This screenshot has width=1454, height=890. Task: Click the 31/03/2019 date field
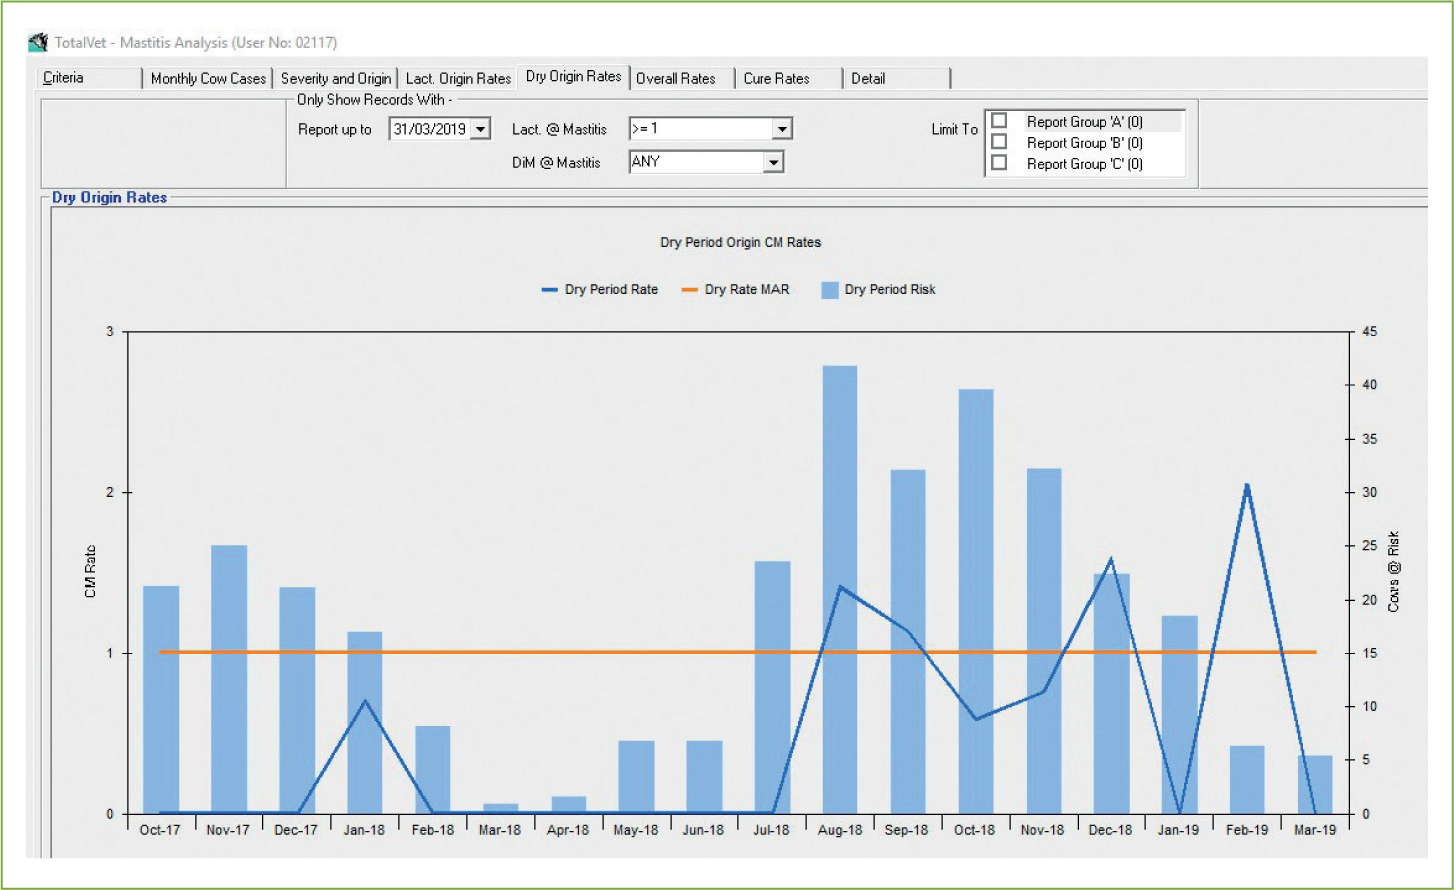(x=430, y=130)
